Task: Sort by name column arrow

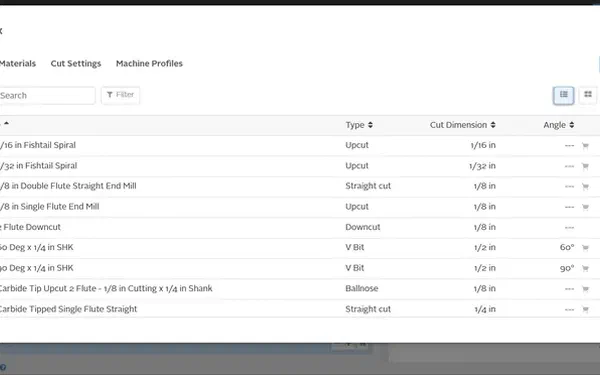Action: click(x=6, y=123)
